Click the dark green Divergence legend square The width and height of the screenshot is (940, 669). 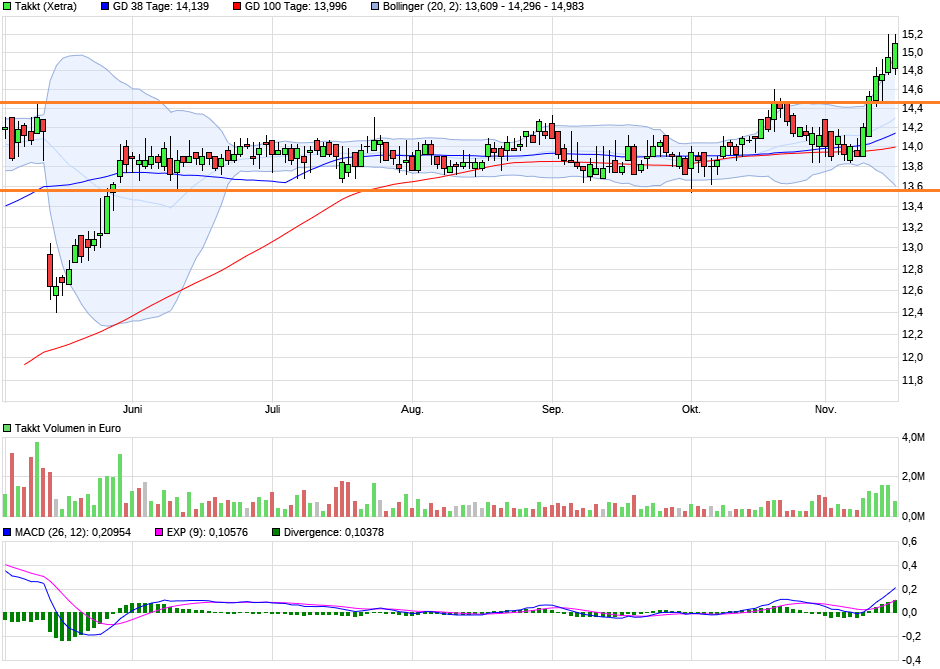[x=277, y=533]
